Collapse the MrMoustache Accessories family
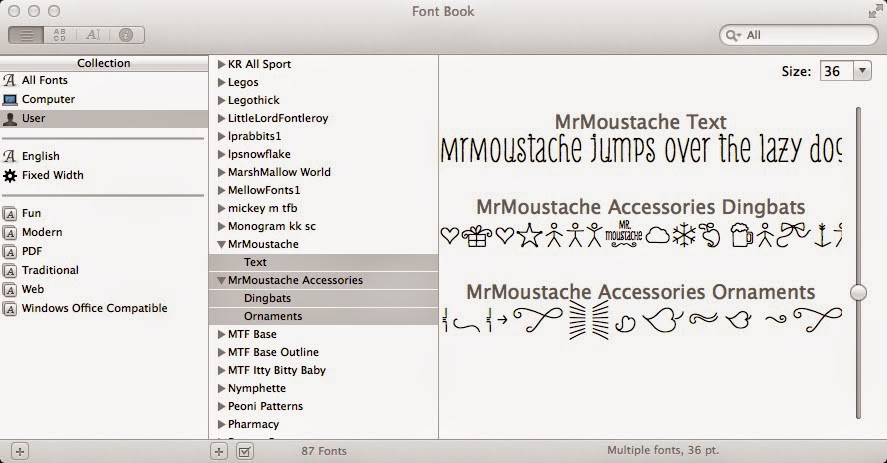Viewport: 887px width, 463px height. pos(221,280)
